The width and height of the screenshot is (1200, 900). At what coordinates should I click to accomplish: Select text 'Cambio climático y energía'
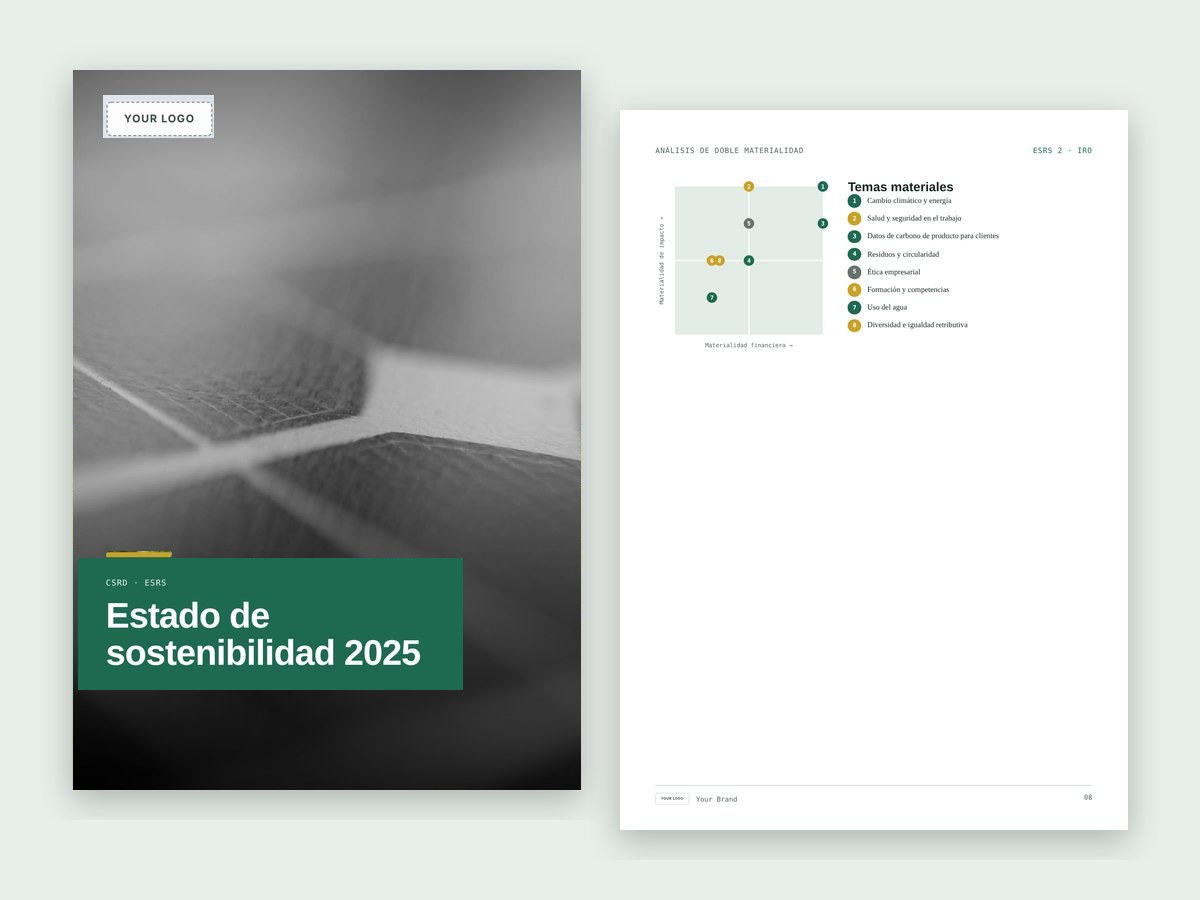pos(909,201)
